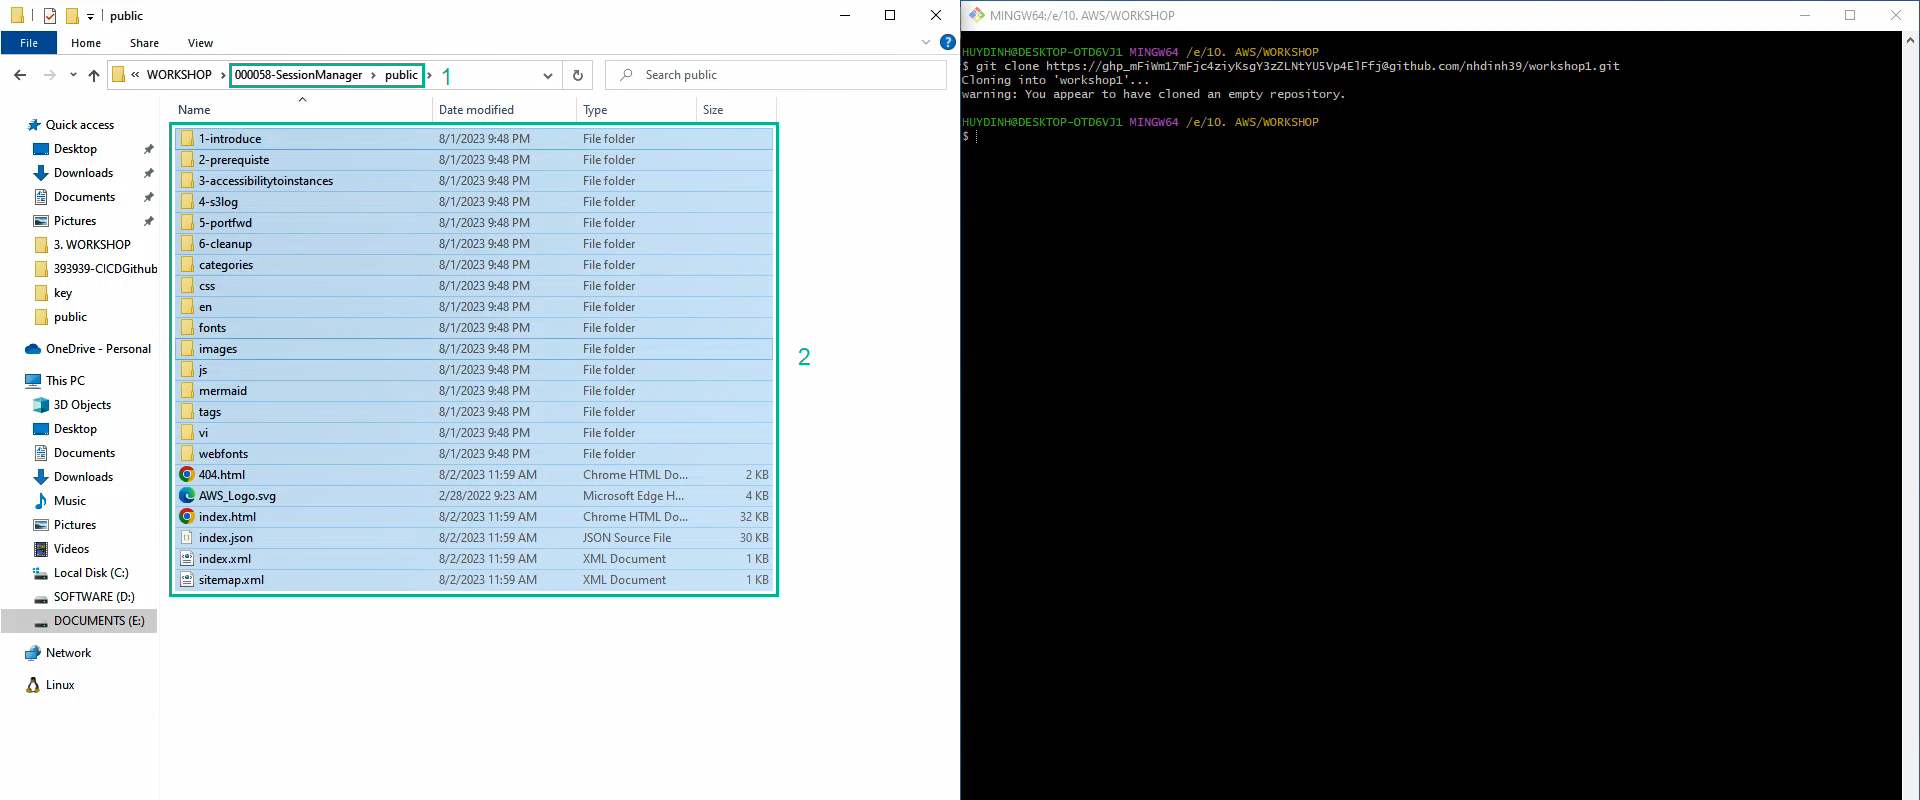
Task: Click the Forward navigation arrow in Explorer
Action: pos(49,75)
